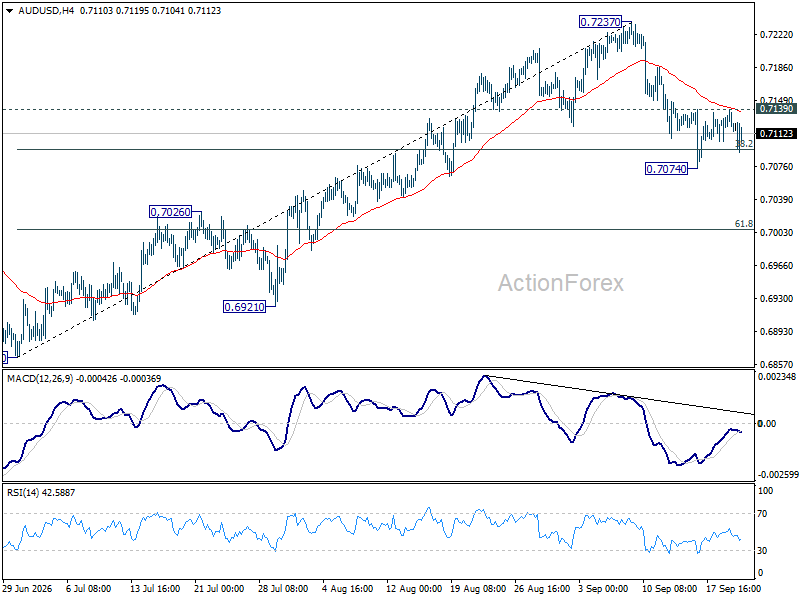
Task: Click the RSI 70 level marker
Action: [762, 514]
